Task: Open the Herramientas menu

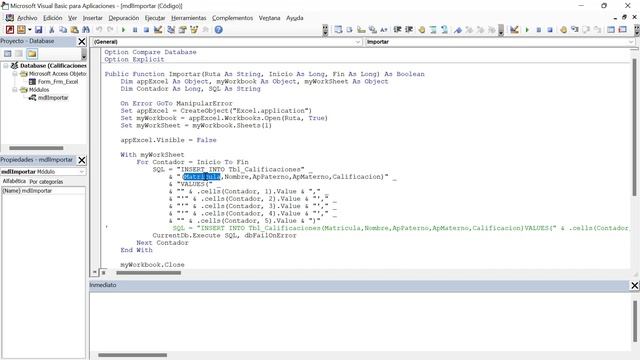Action: point(189,18)
